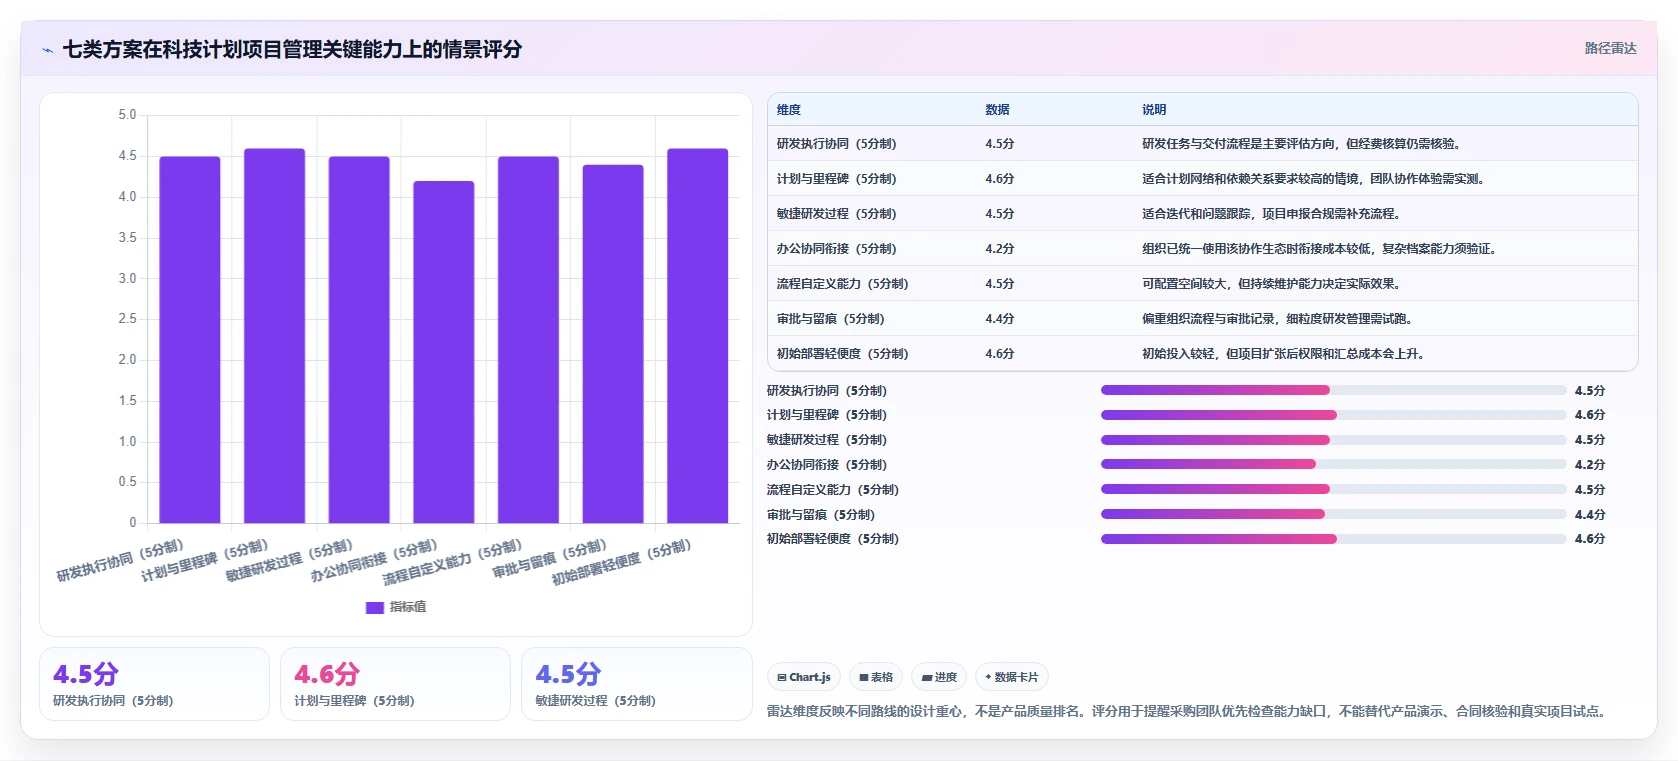Click the 流程自定义能力 progress bar

[1333, 489]
